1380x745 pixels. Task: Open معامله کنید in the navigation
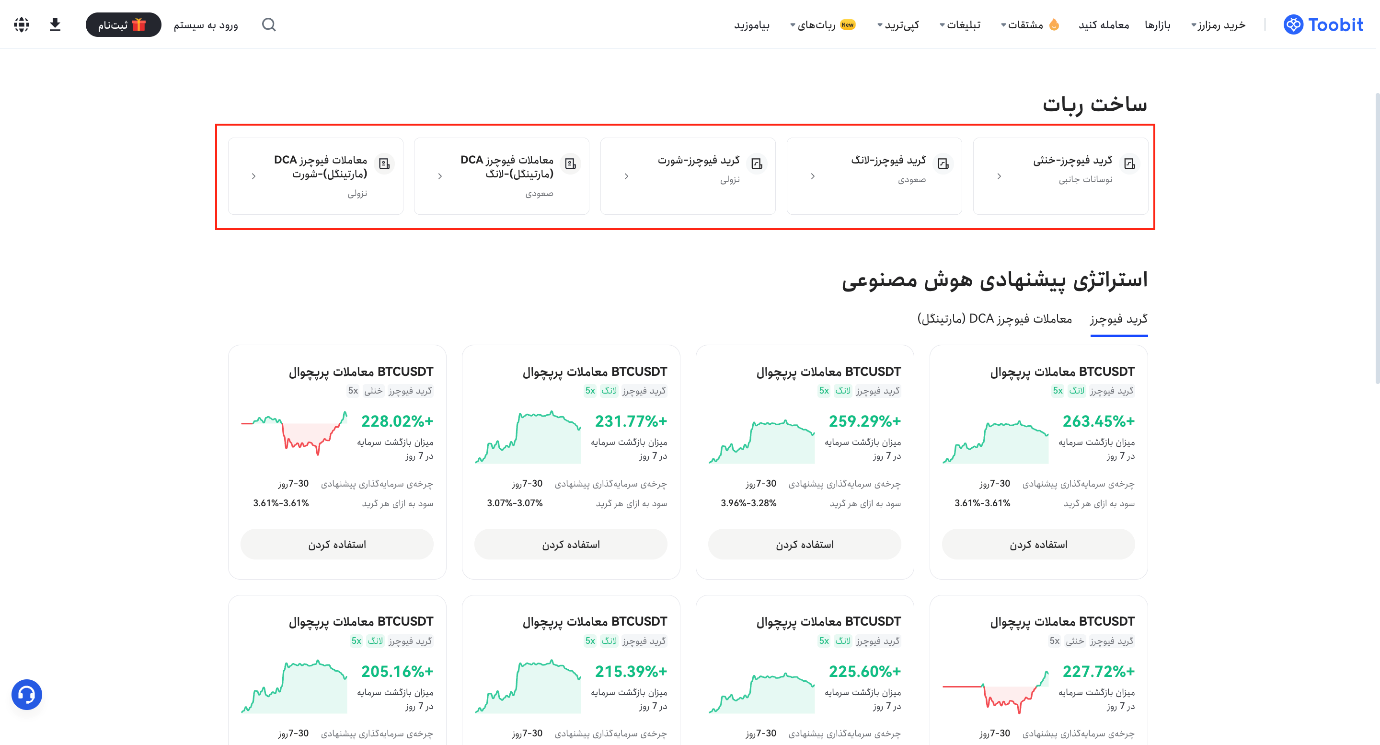click(x=1103, y=24)
